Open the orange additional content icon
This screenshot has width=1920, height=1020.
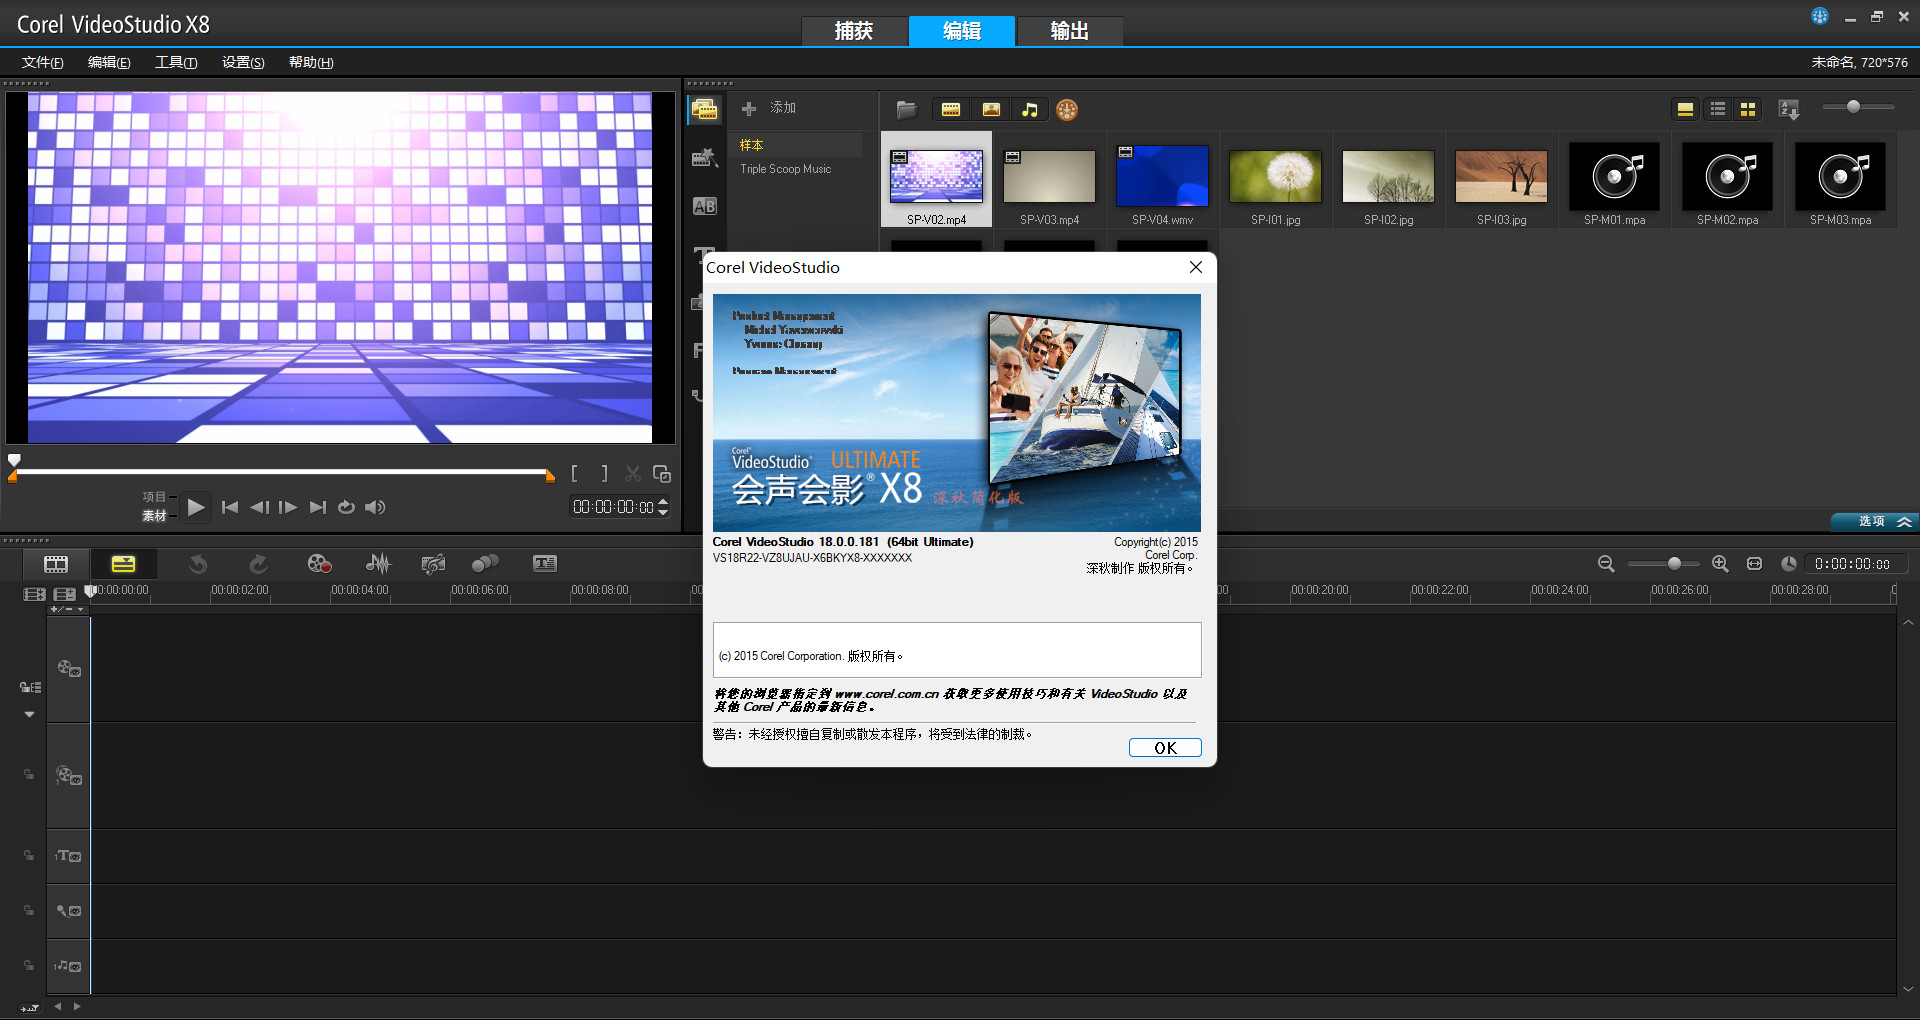pyautogui.click(x=1067, y=110)
